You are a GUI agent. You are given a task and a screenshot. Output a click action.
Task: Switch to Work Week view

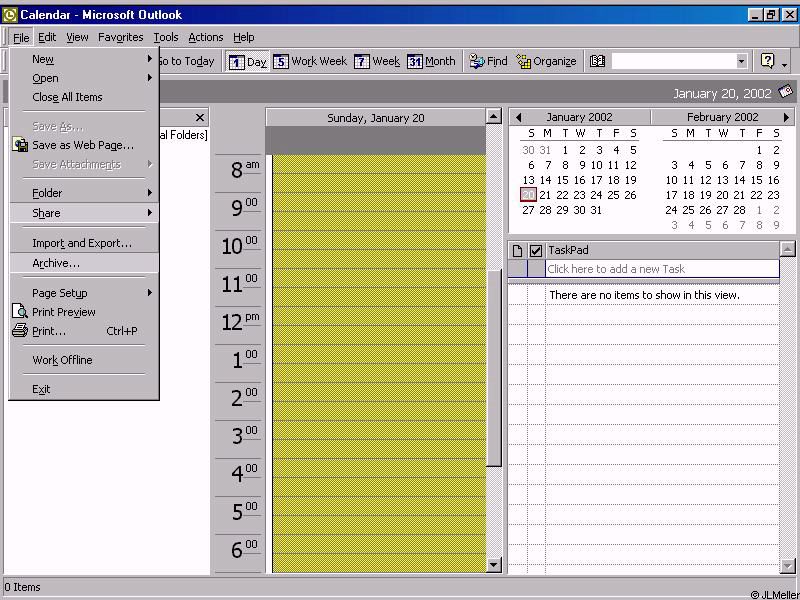tap(310, 61)
